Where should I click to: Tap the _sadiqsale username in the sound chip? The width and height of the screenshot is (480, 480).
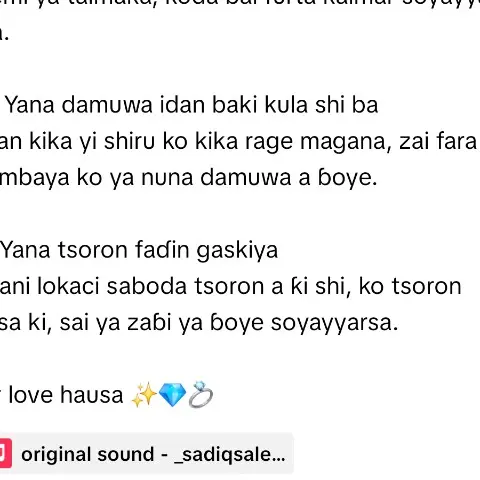230,454
